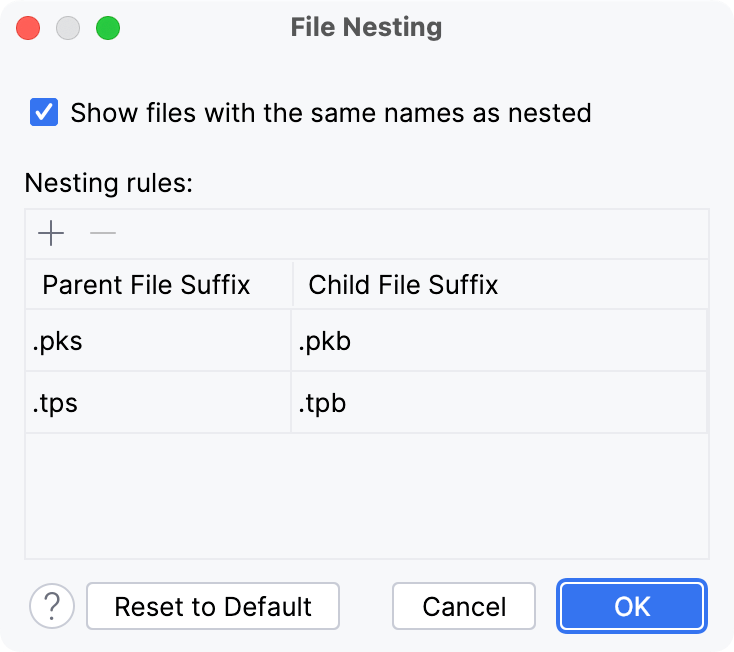
Task: Select the .tps parent suffix cell
Action: coord(158,403)
